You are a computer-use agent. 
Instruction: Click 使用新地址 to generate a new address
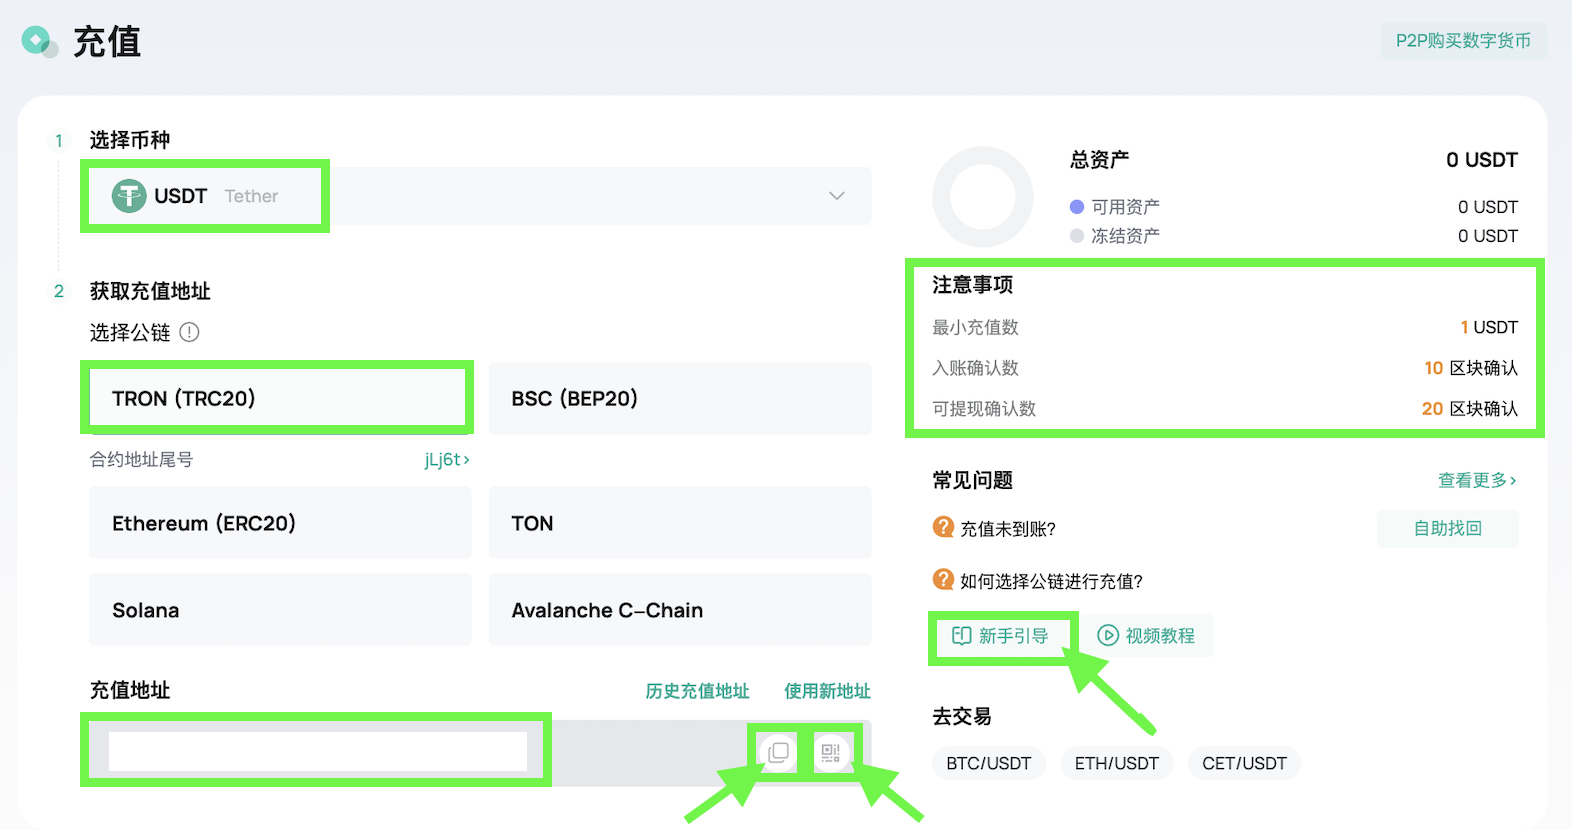(x=827, y=691)
